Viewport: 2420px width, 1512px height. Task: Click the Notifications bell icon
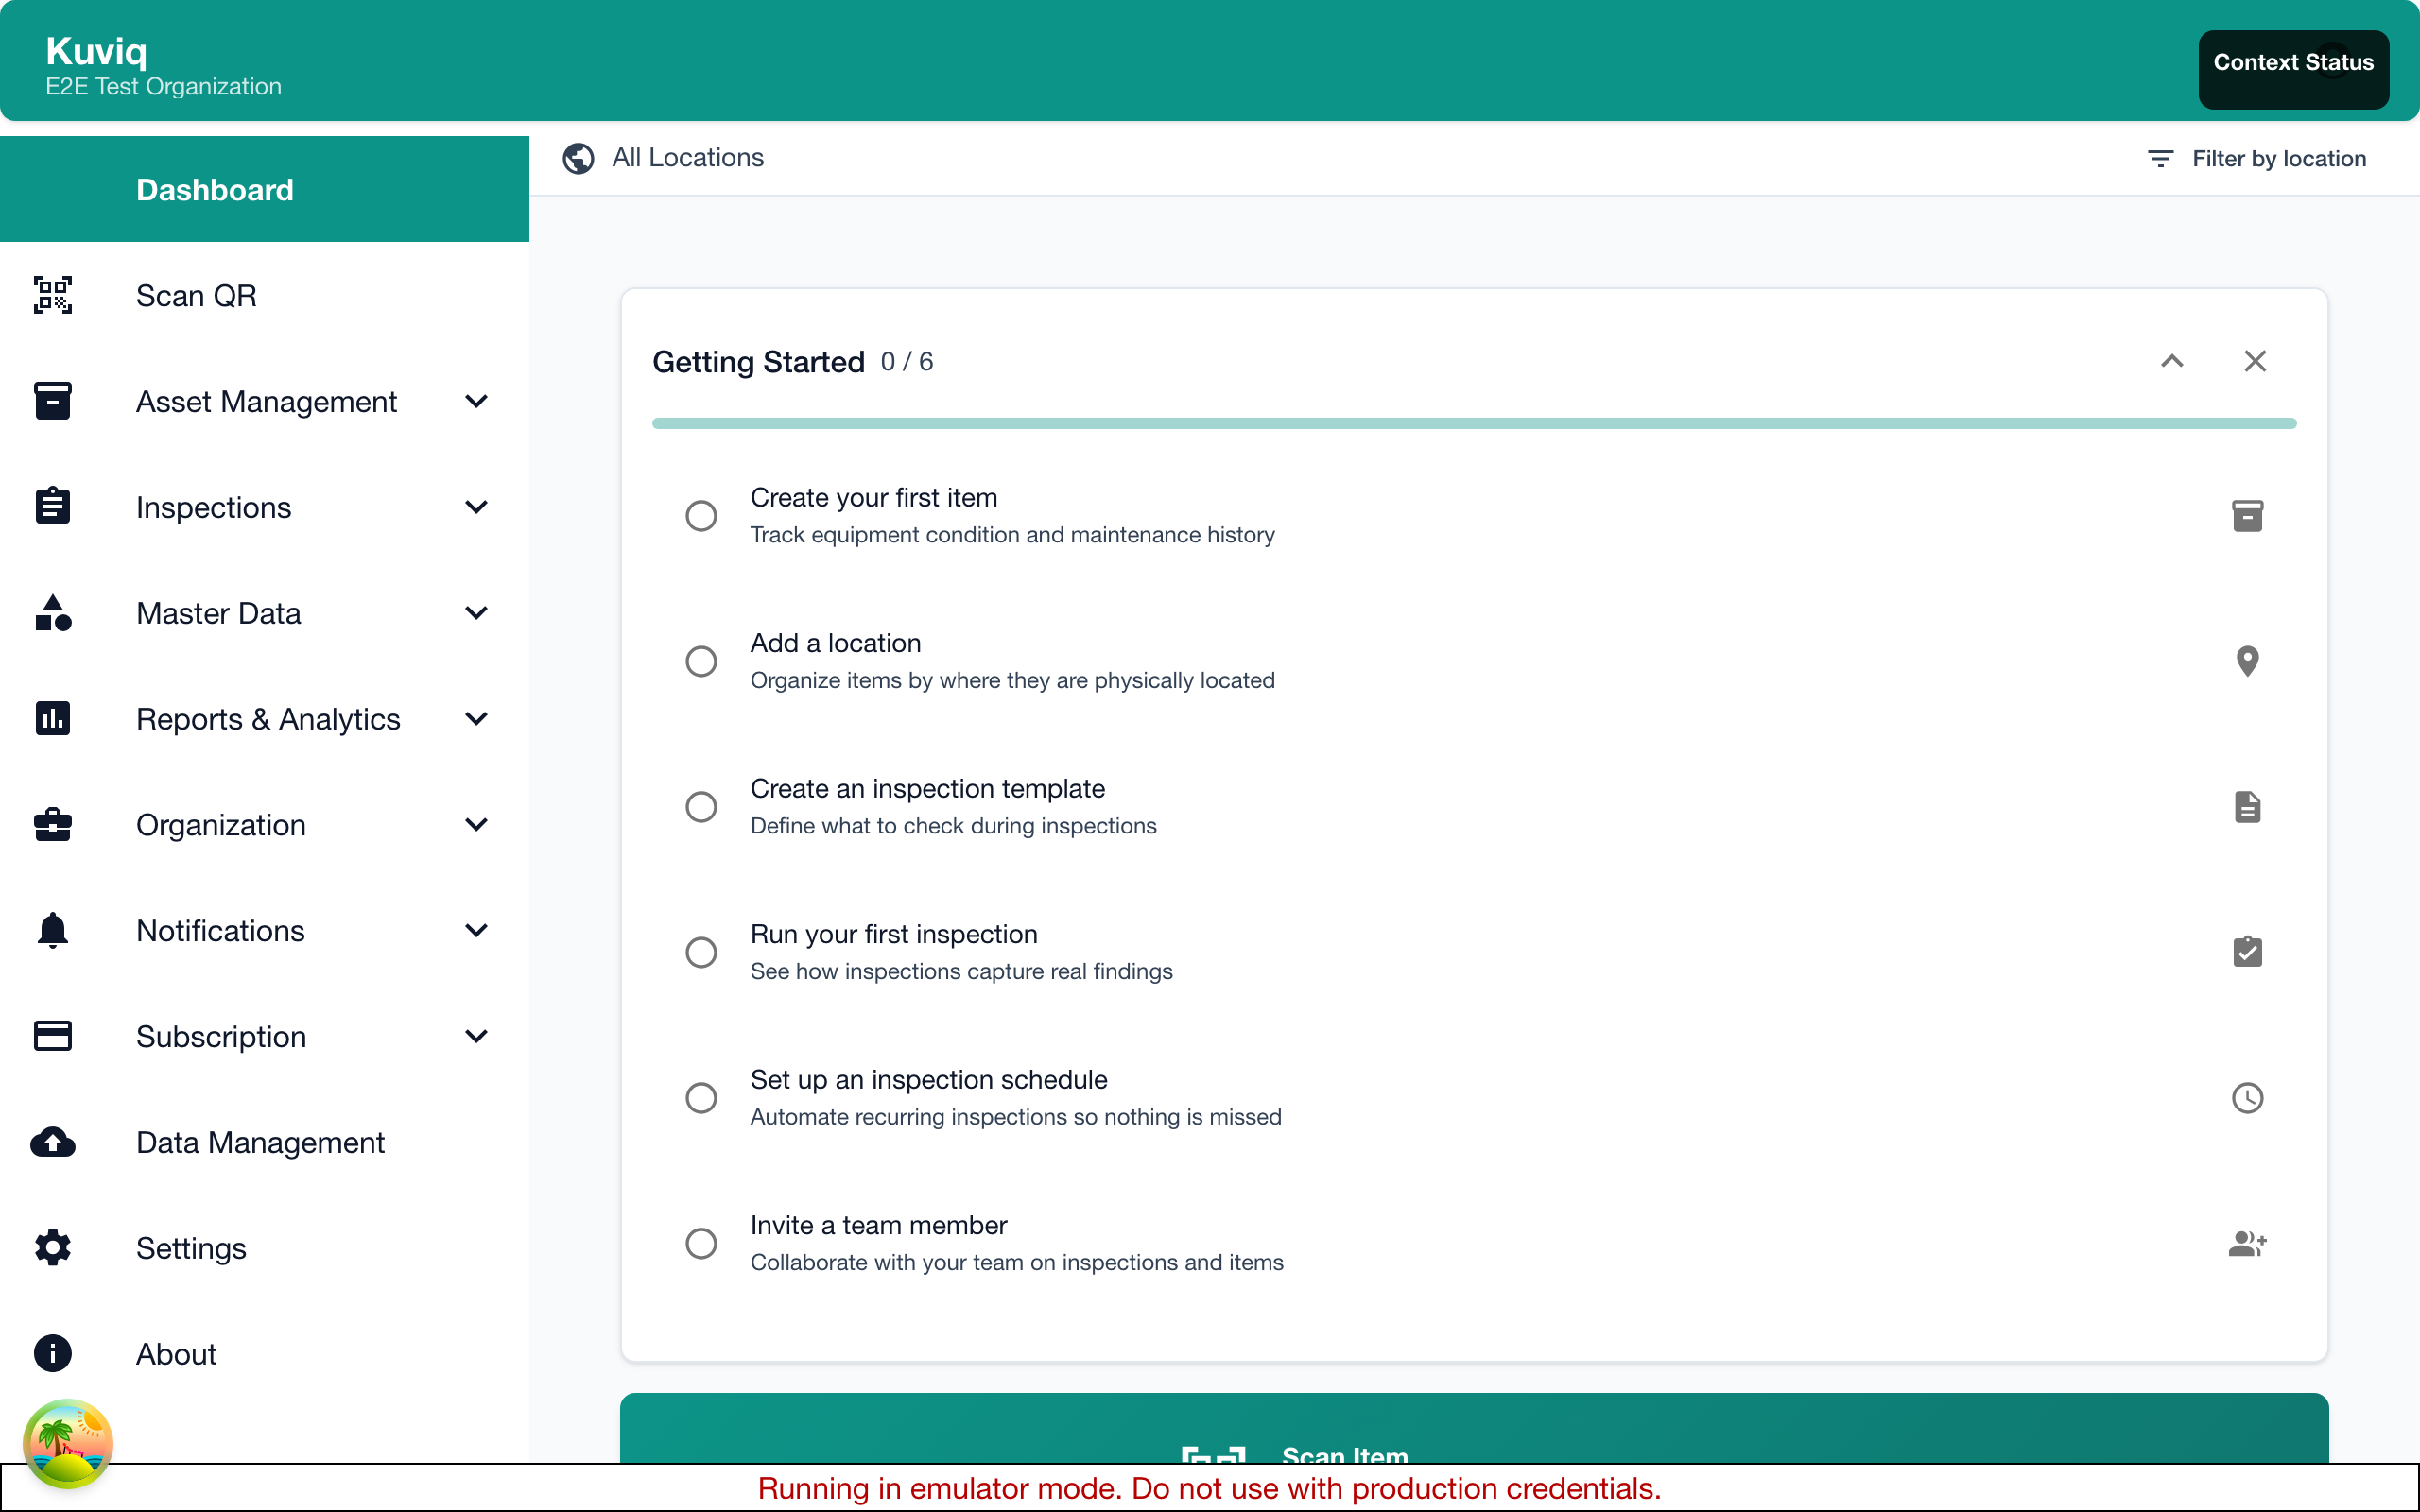pos(52,930)
